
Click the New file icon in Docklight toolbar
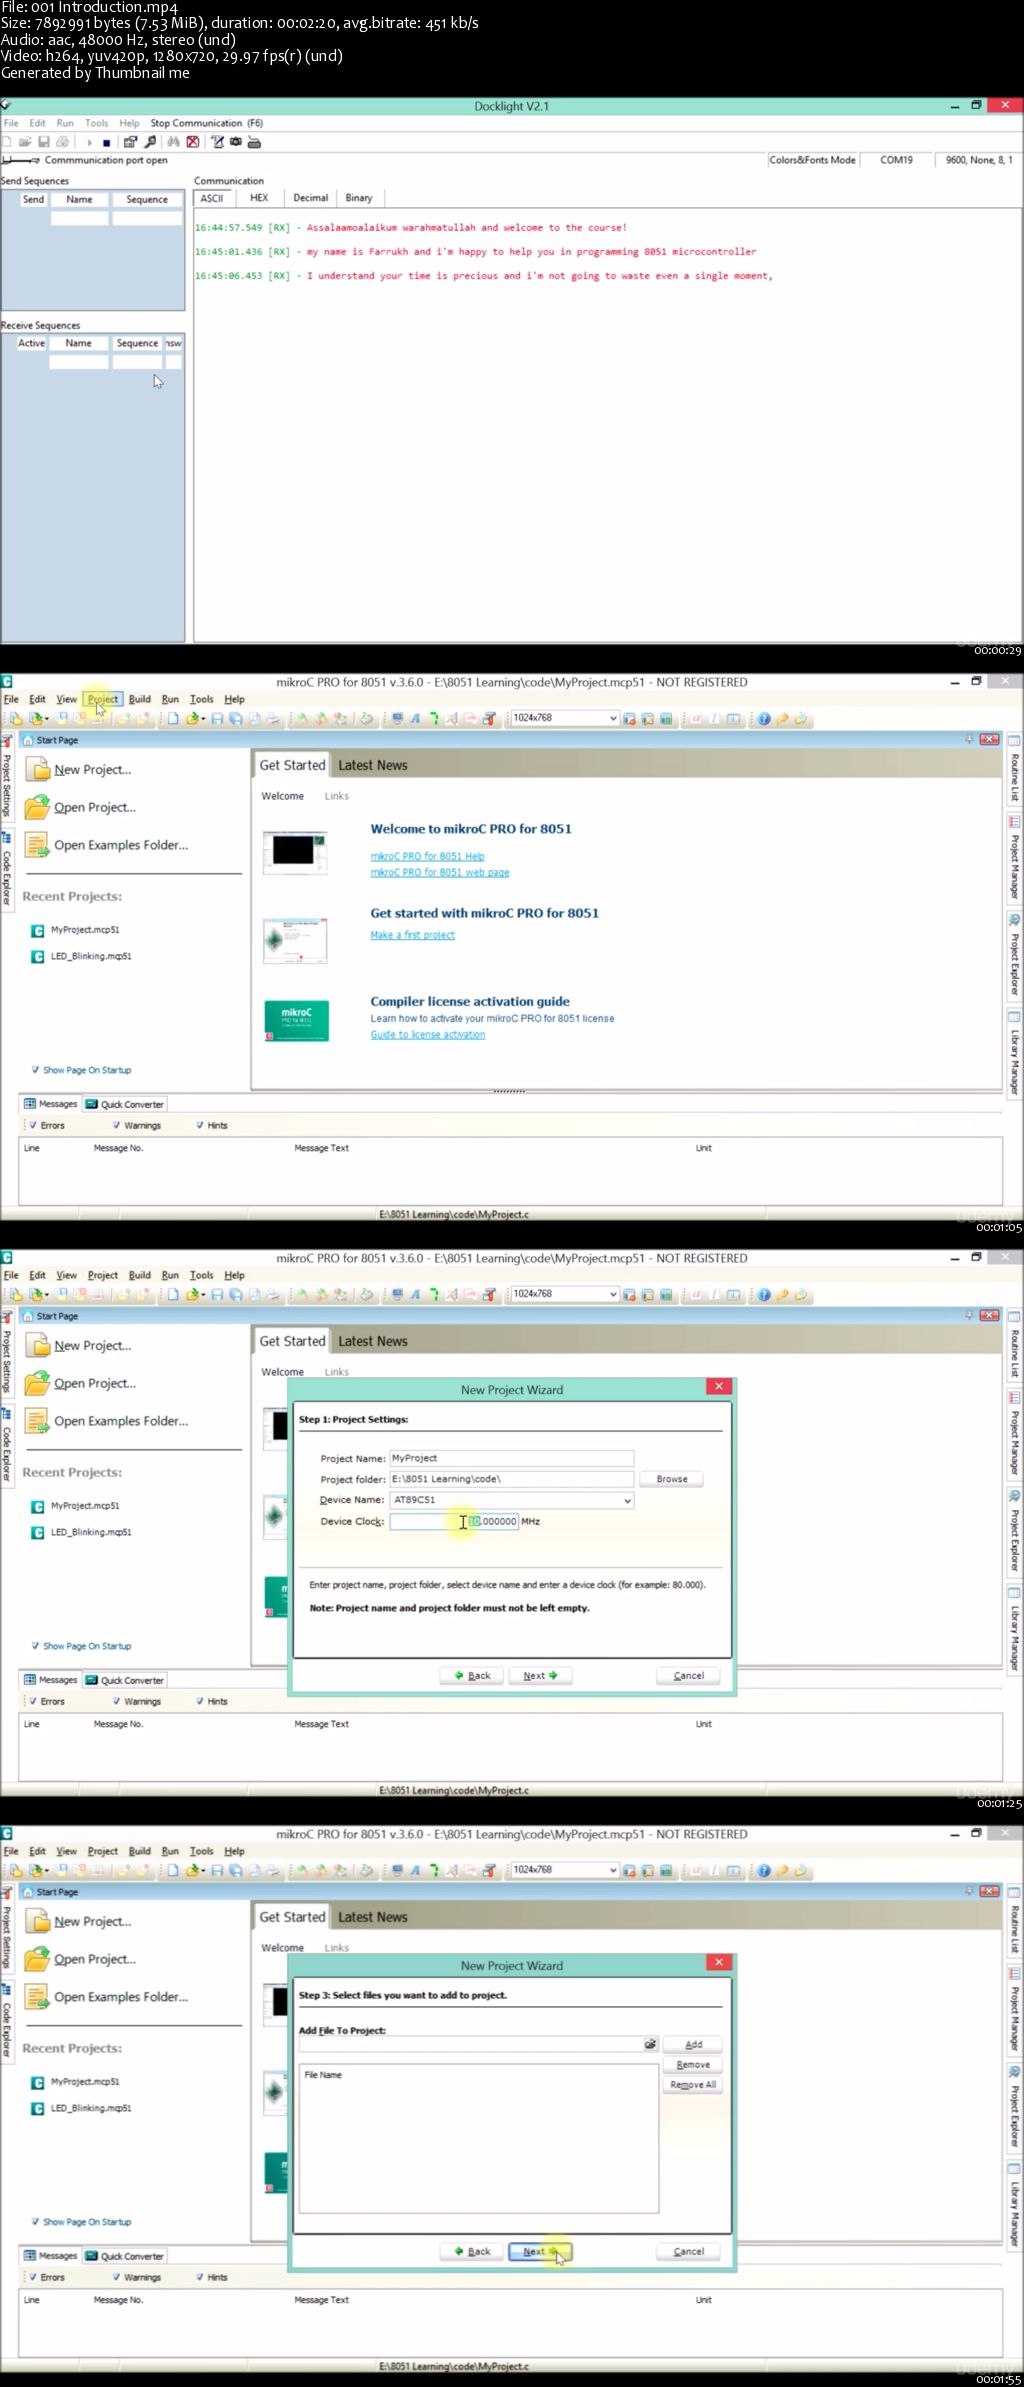click(8, 142)
